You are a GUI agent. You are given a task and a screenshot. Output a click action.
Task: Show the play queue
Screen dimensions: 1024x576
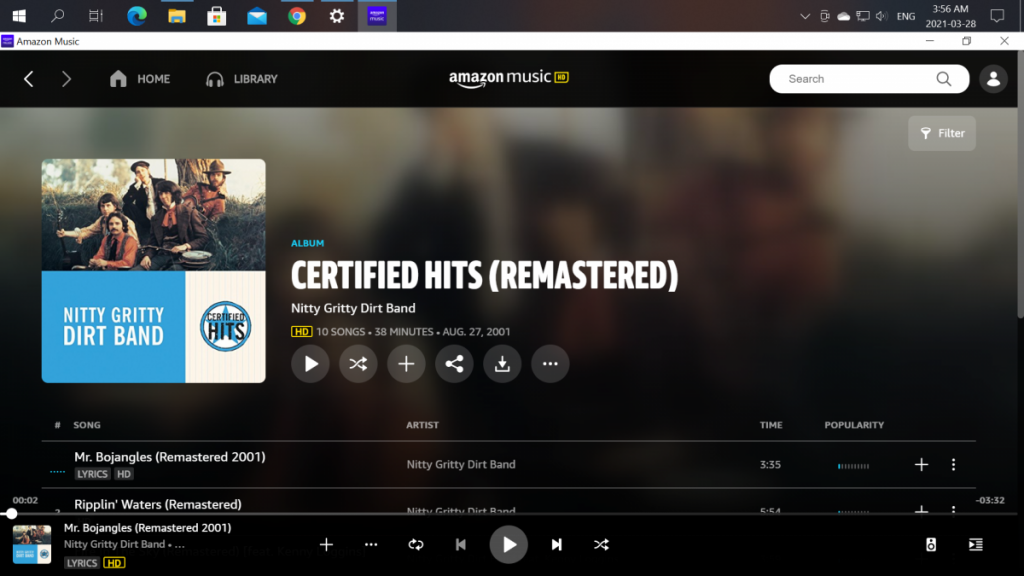click(976, 545)
